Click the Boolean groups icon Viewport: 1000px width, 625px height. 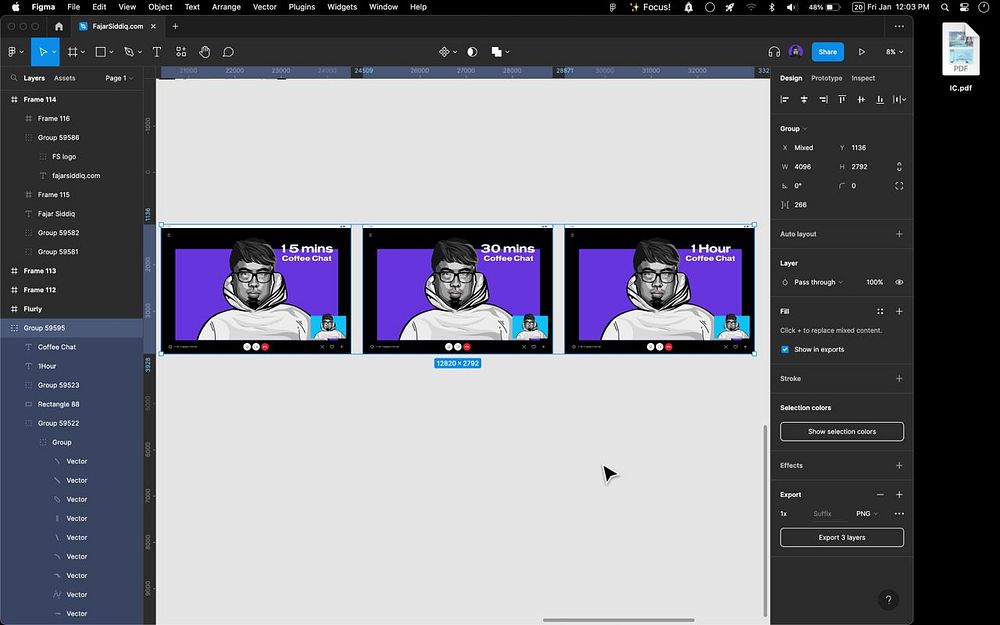click(496, 52)
